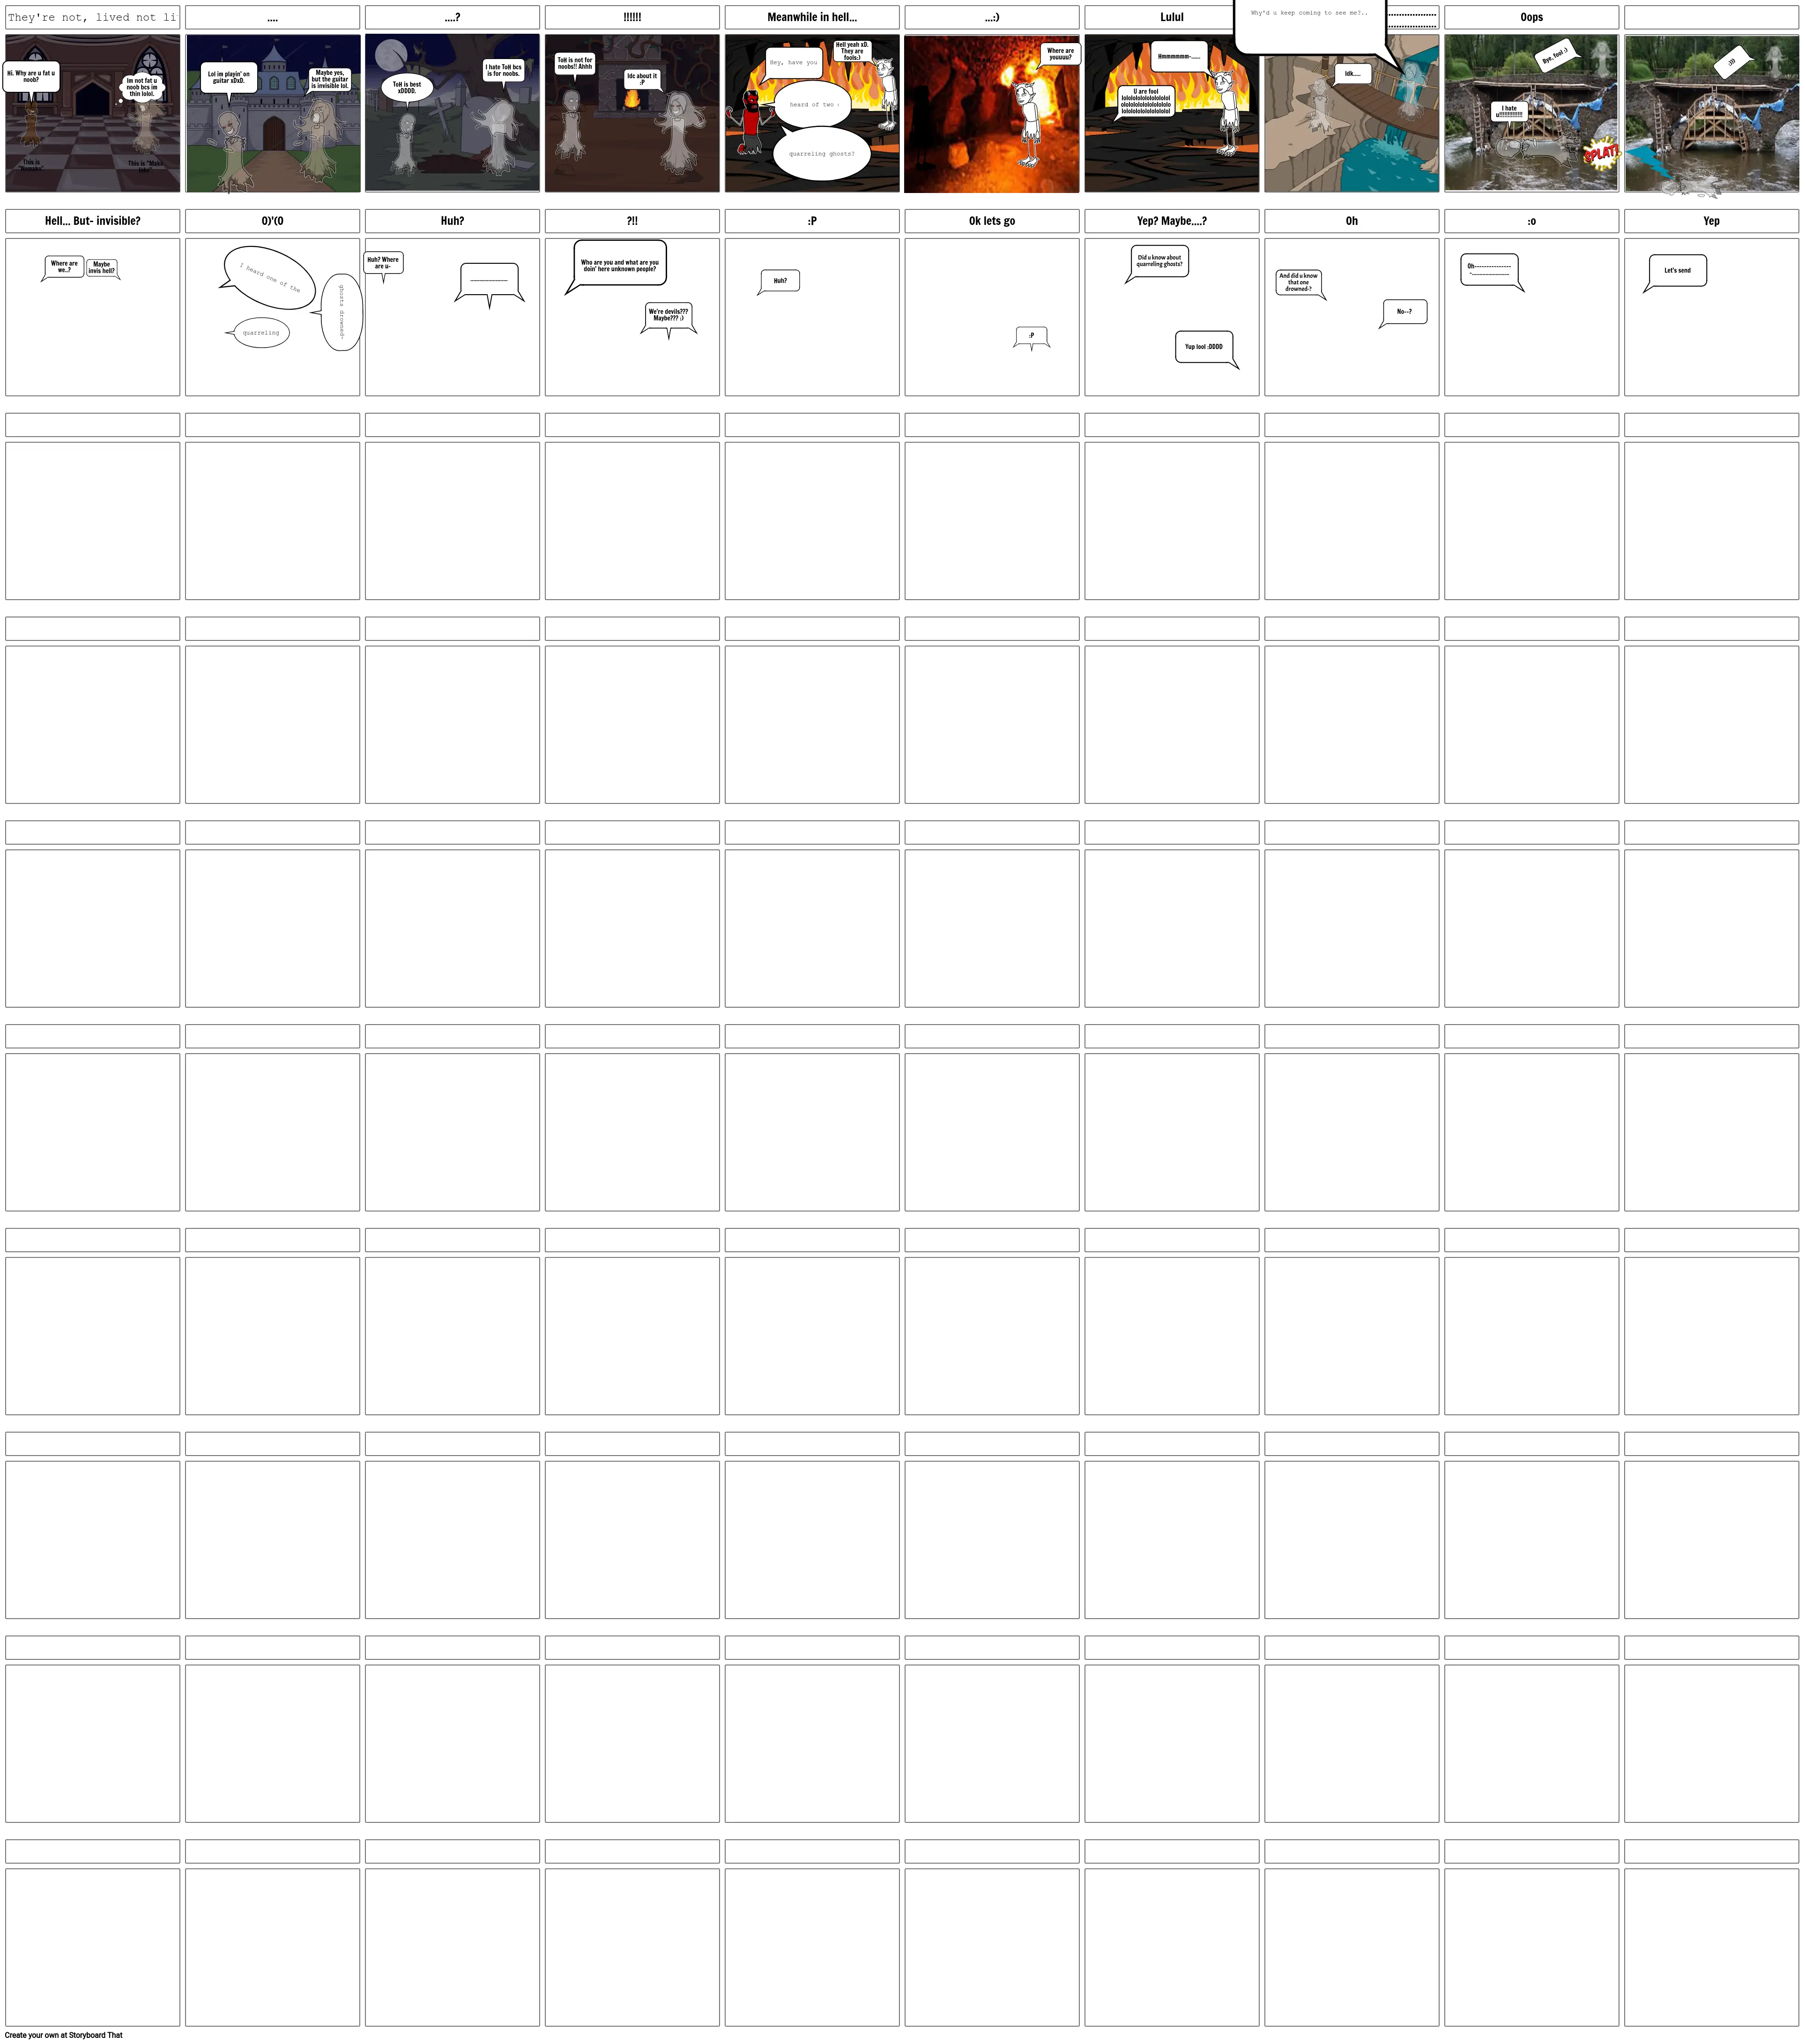Click the 'Yep' final panel label

1713,220
